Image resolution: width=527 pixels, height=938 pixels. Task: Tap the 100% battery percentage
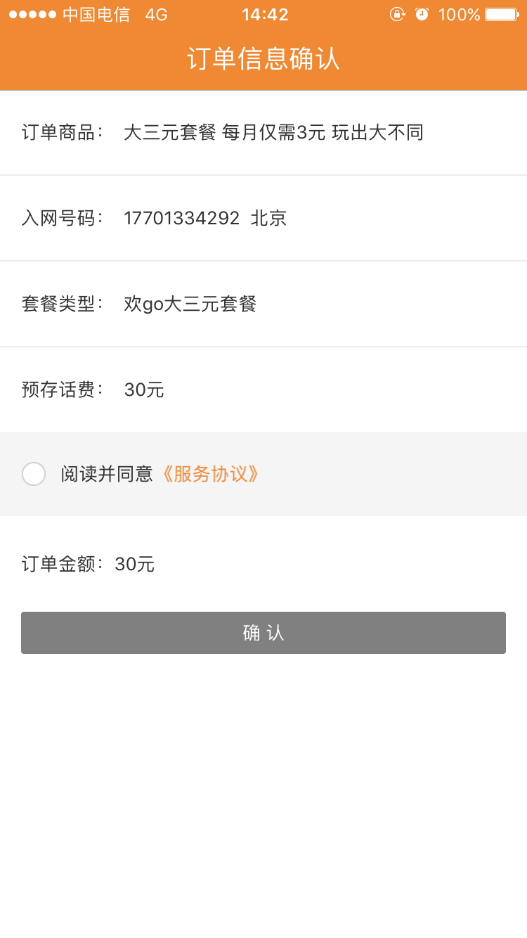tap(459, 14)
